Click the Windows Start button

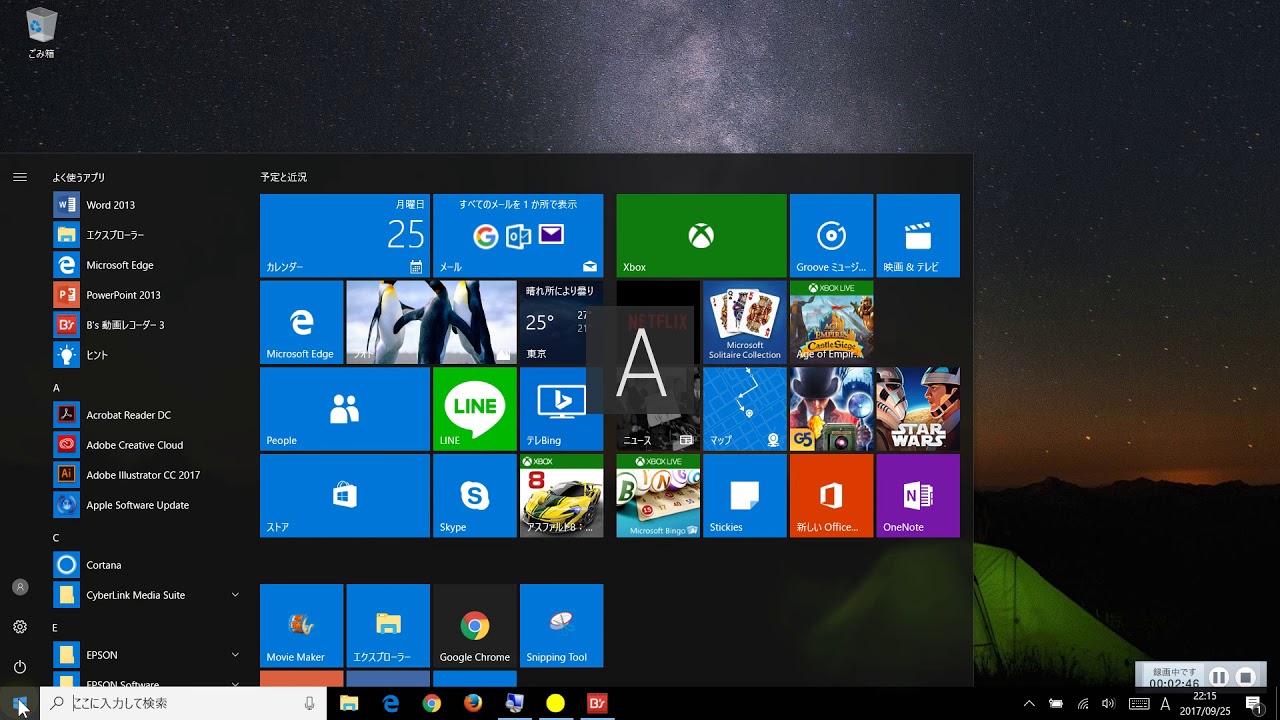pos(20,704)
